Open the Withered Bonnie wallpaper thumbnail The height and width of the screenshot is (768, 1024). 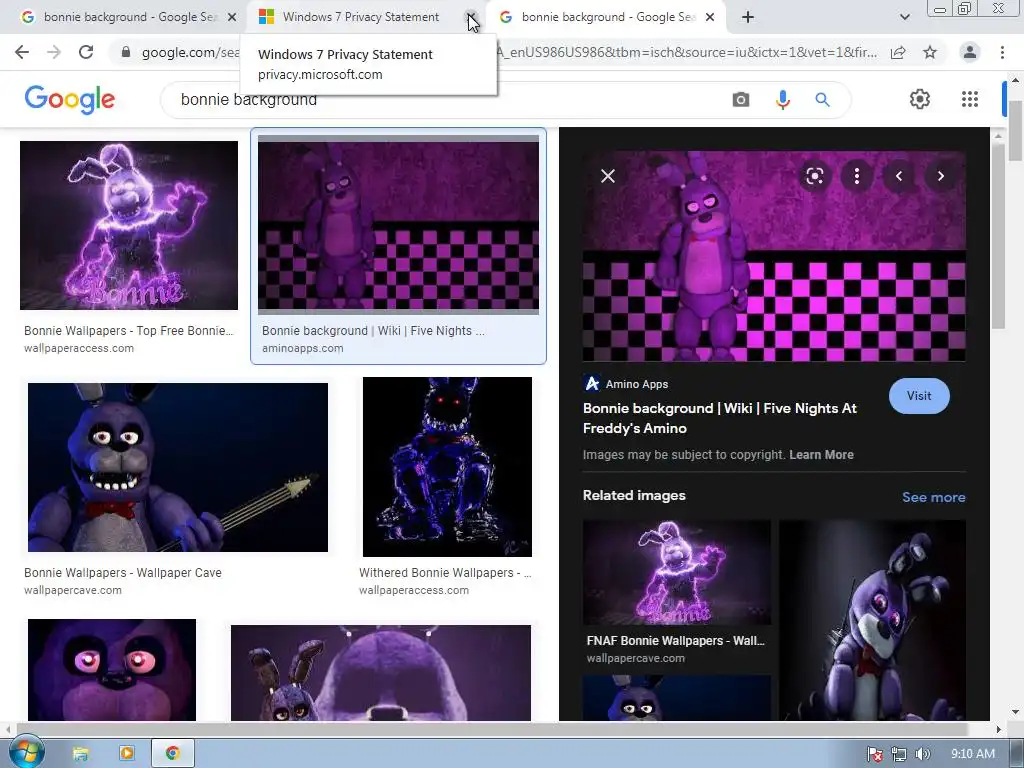tap(447, 467)
